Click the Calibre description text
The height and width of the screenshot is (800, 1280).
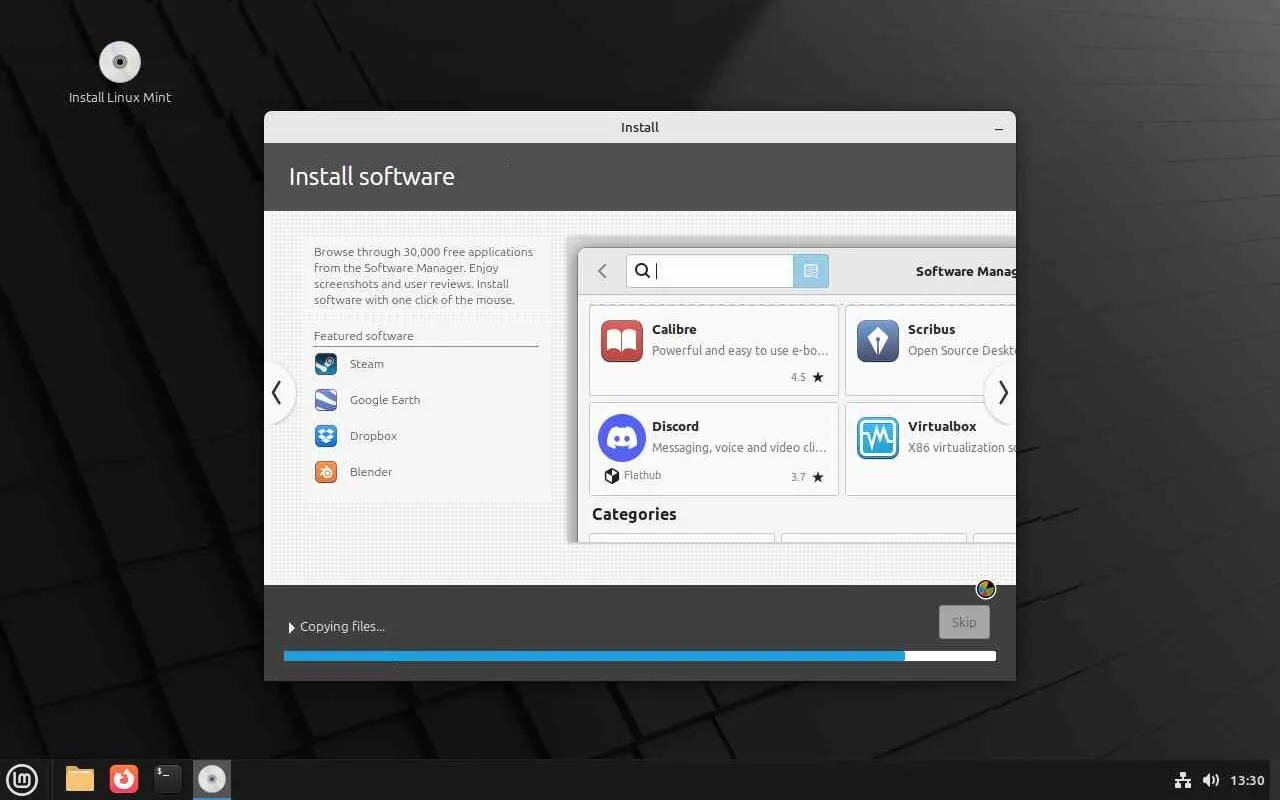click(x=740, y=351)
